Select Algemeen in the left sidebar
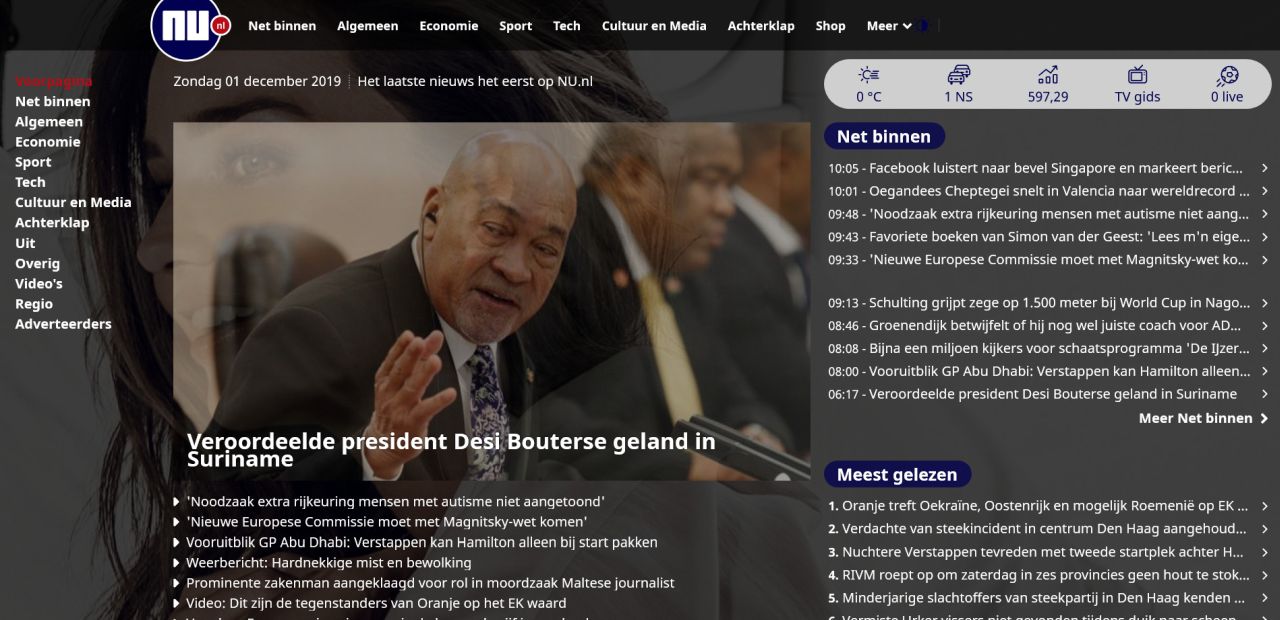The width and height of the screenshot is (1280, 620). point(49,122)
